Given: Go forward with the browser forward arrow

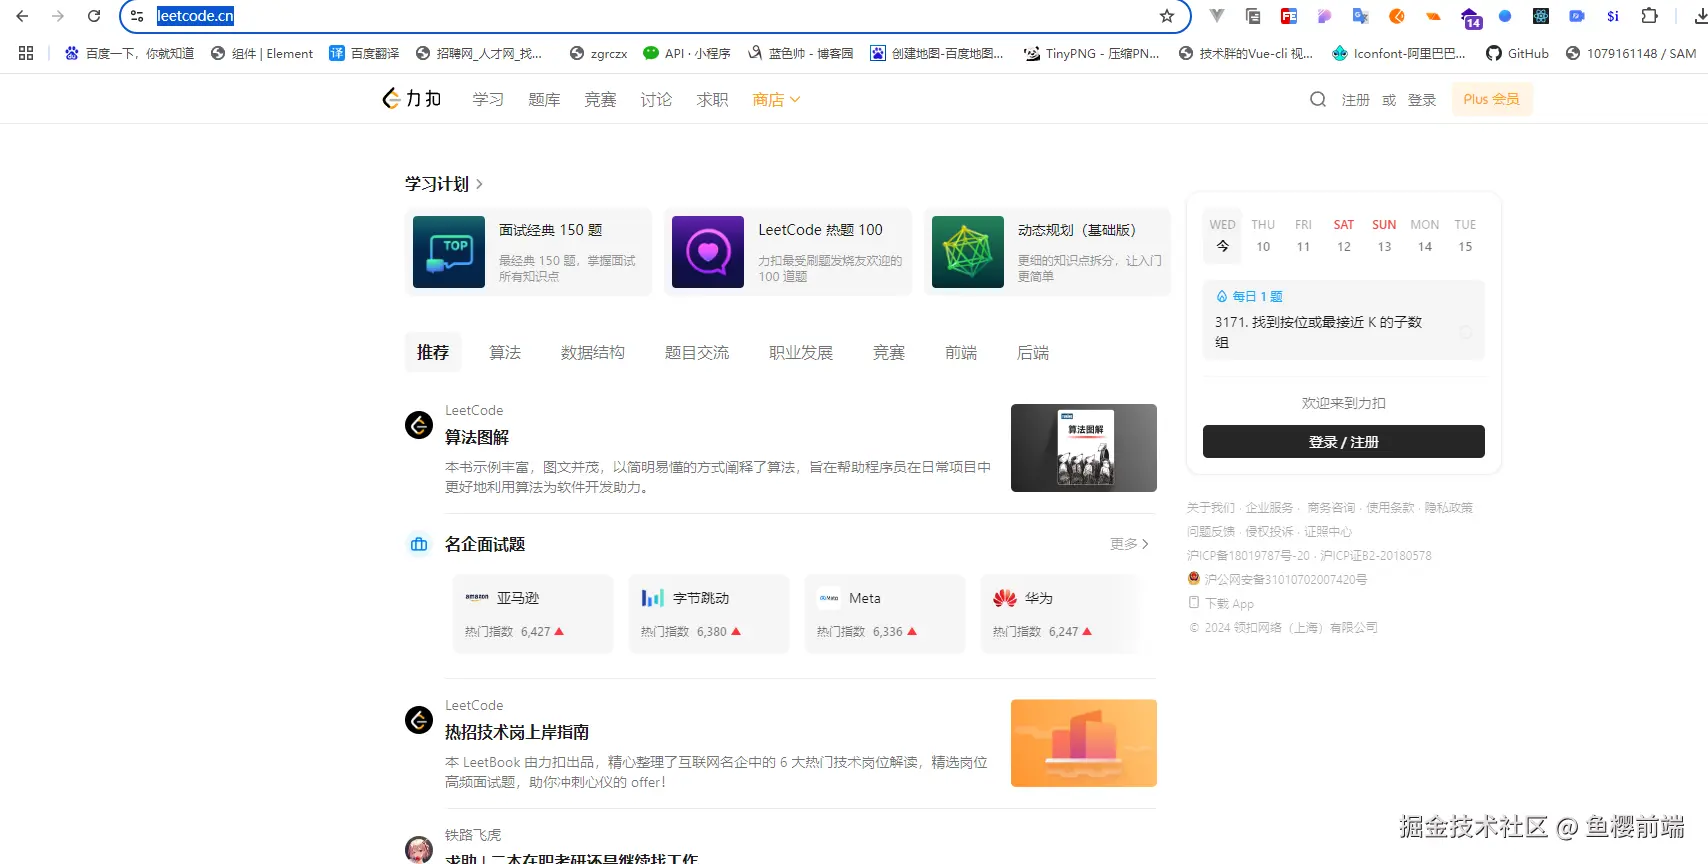Looking at the screenshot, I should click(x=58, y=16).
